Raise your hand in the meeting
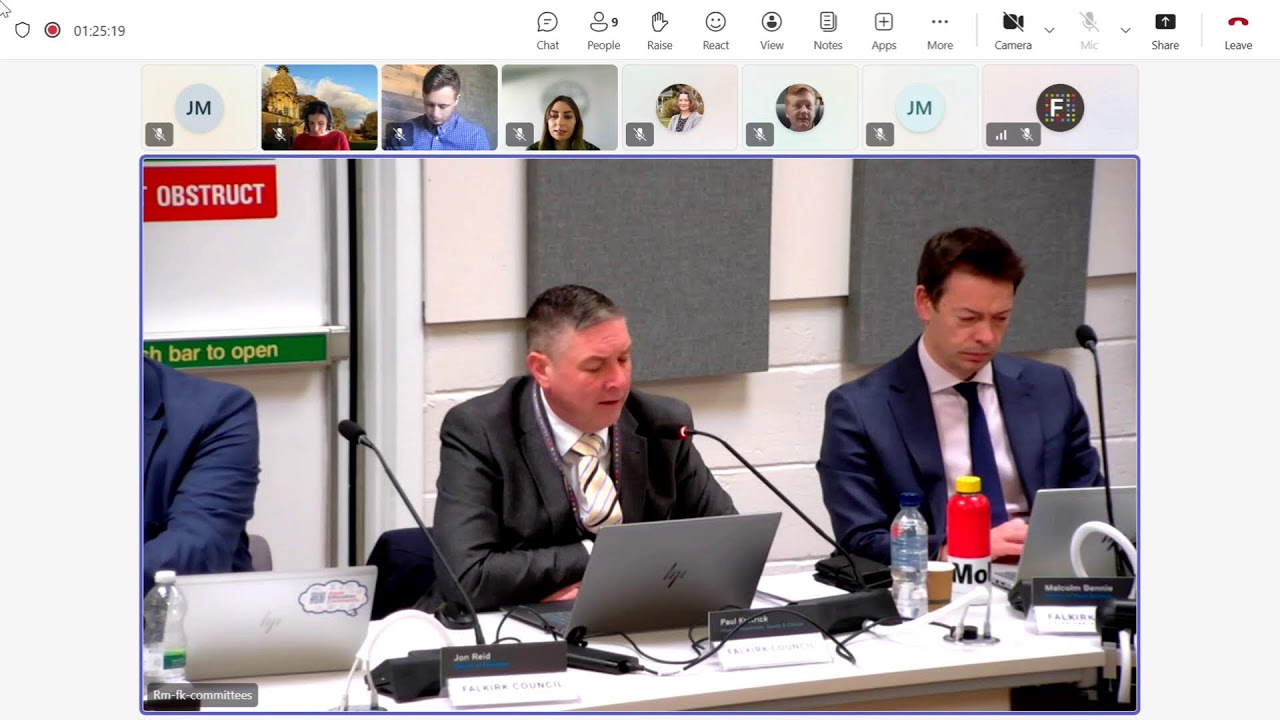The image size is (1280, 720). [659, 31]
